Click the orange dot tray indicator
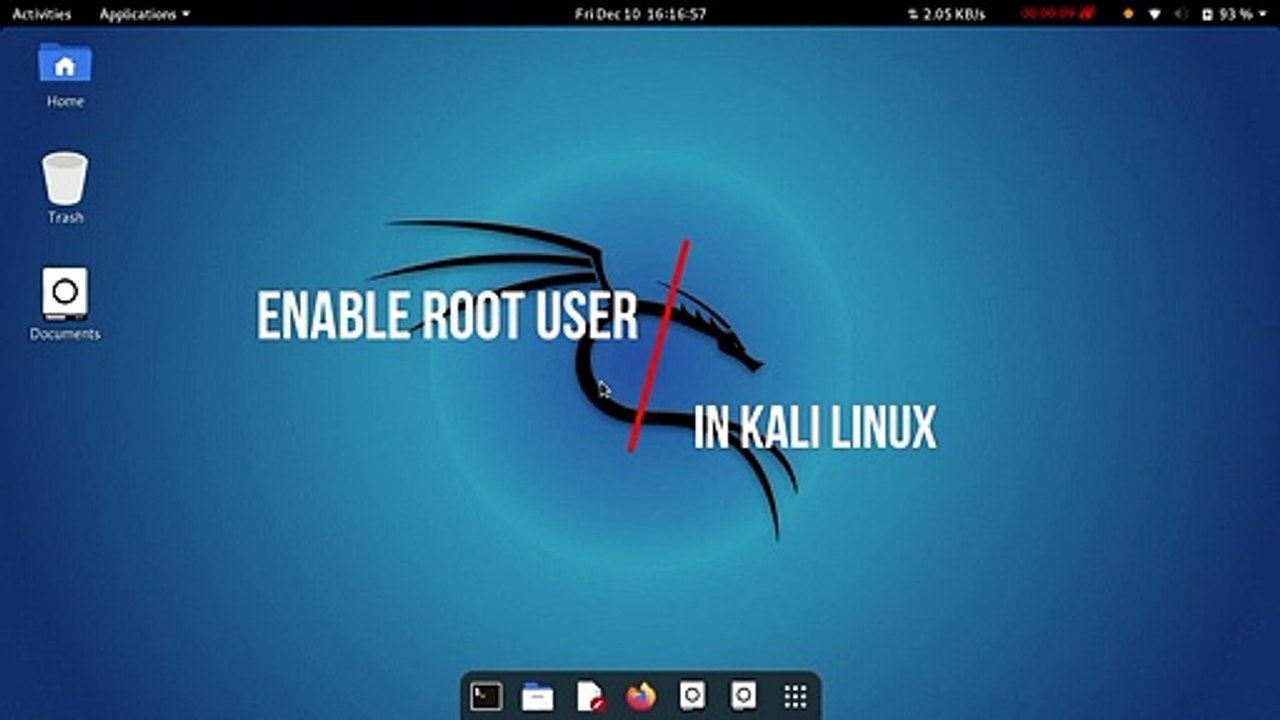 pyautogui.click(x=1129, y=14)
